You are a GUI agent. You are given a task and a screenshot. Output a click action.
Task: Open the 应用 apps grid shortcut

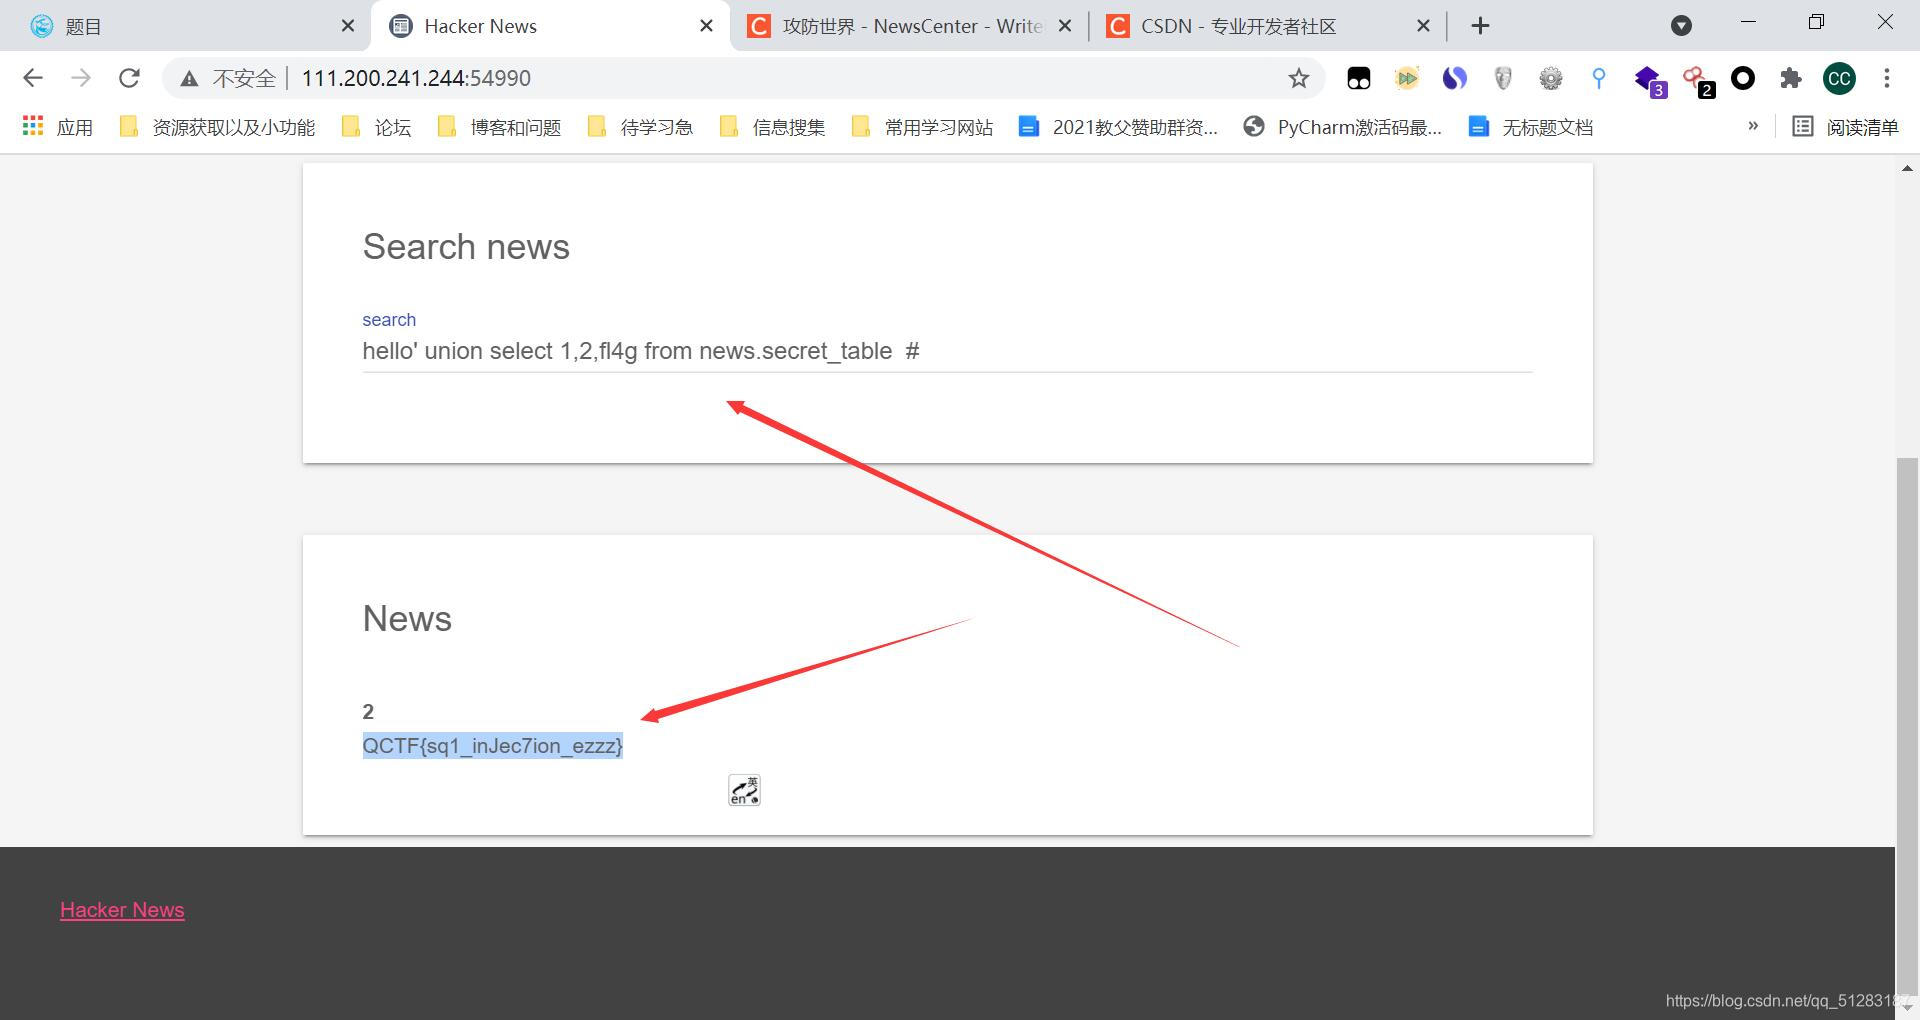(57, 127)
